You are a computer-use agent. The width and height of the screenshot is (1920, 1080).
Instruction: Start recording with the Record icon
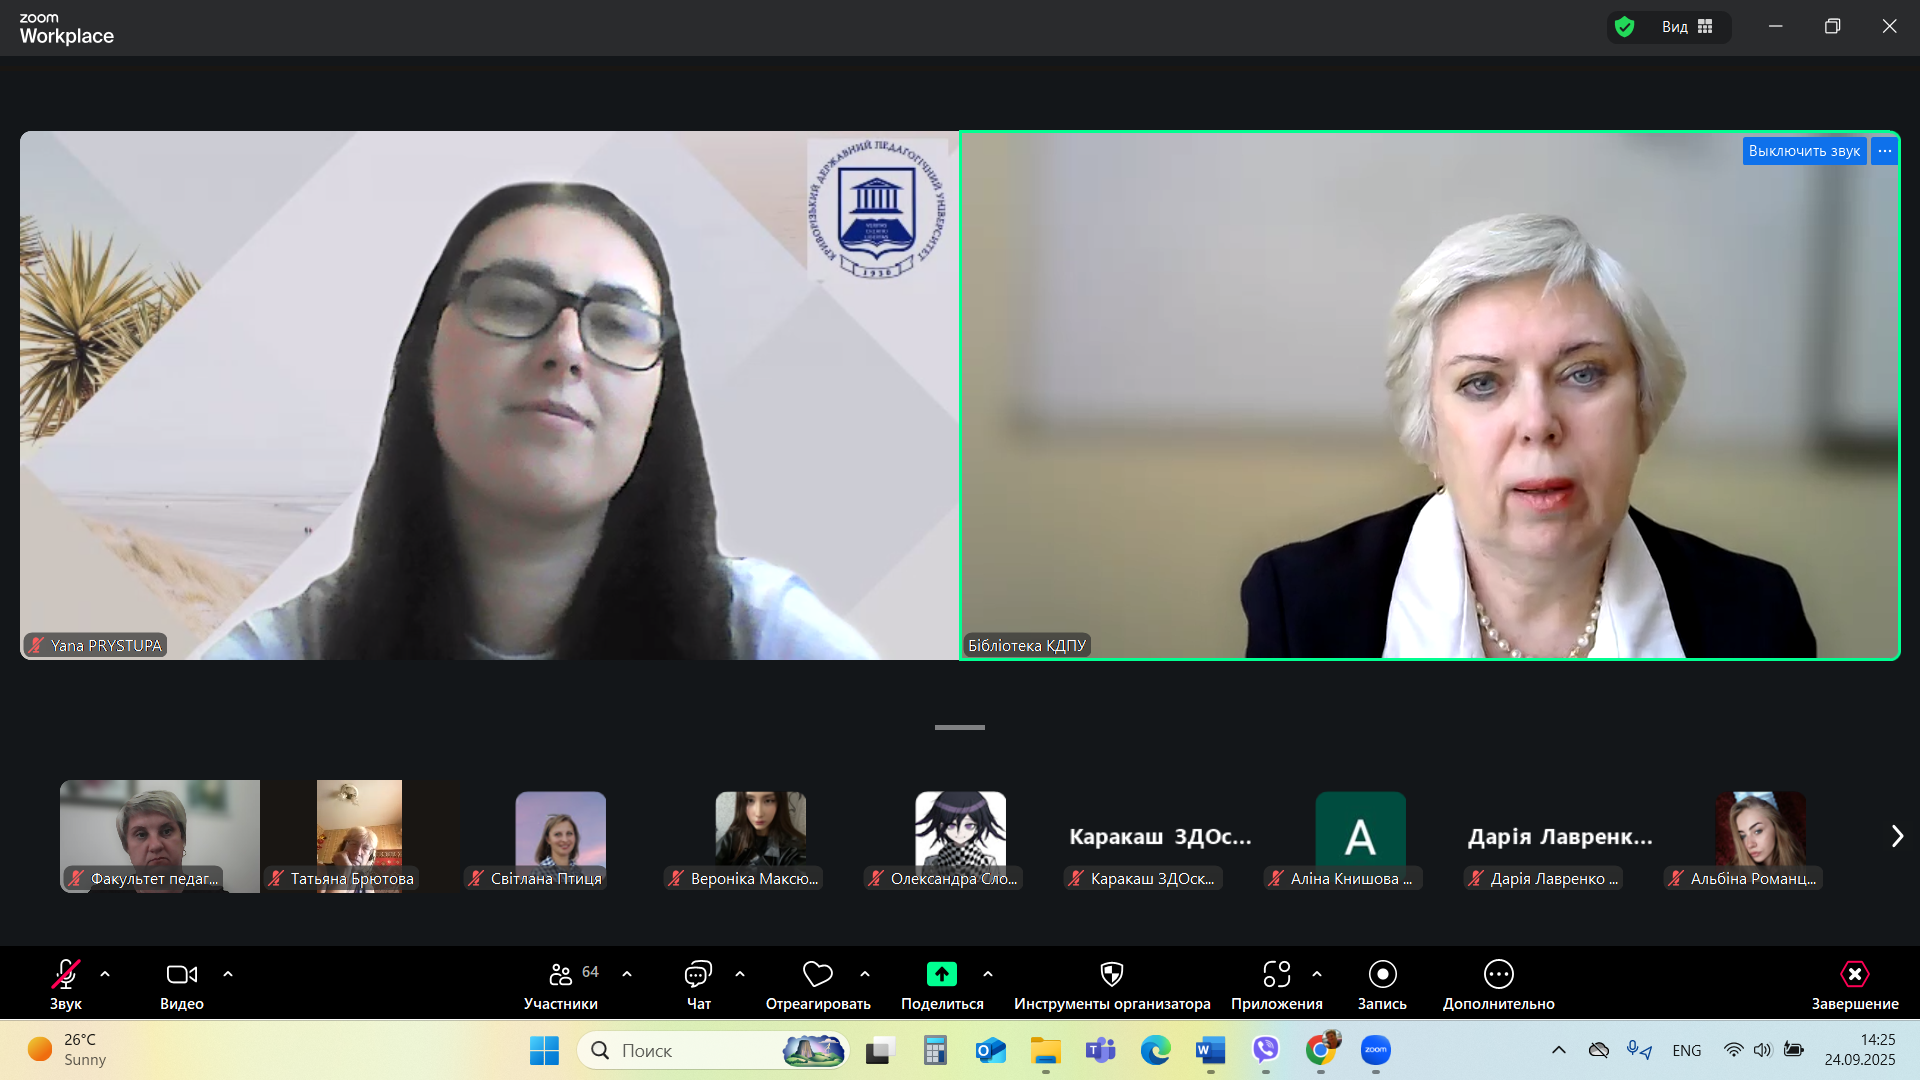(1382, 974)
